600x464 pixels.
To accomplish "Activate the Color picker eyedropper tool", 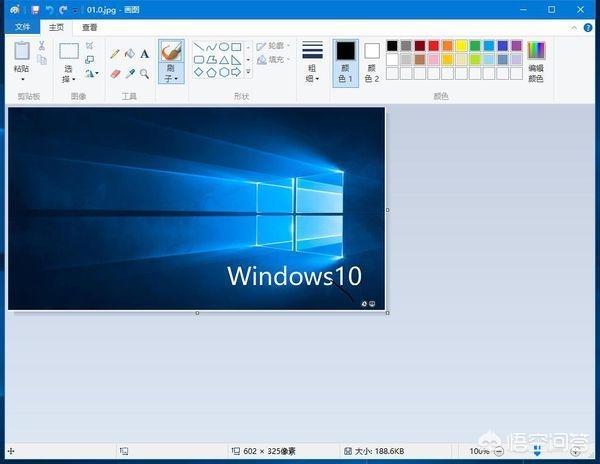I will coord(129,73).
